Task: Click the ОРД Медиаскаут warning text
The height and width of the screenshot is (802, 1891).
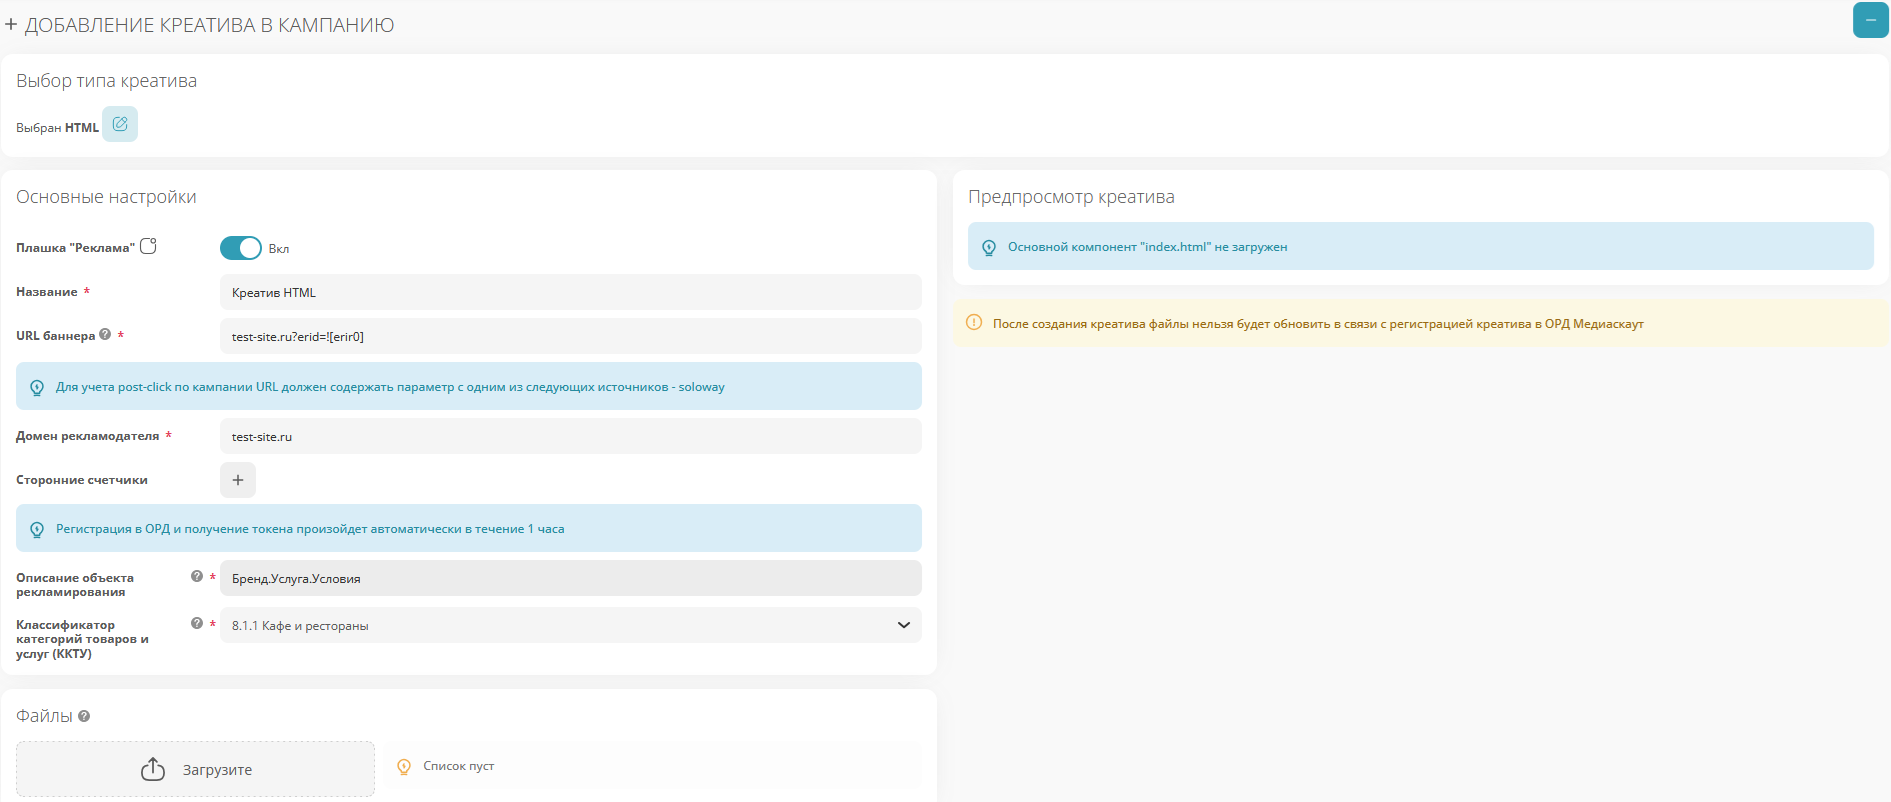Action: click(x=1318, y=324)
